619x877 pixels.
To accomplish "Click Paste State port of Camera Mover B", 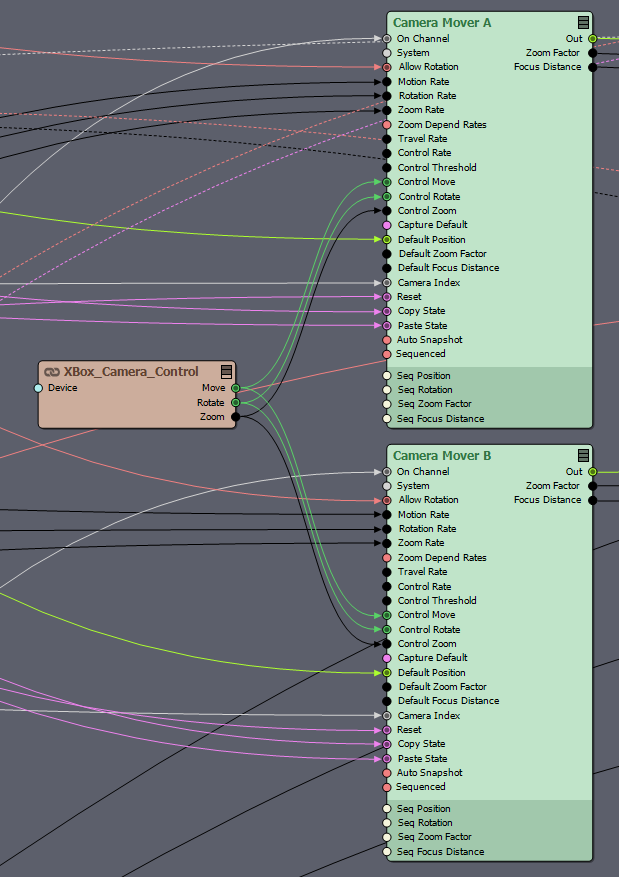I will coord(386,759).
